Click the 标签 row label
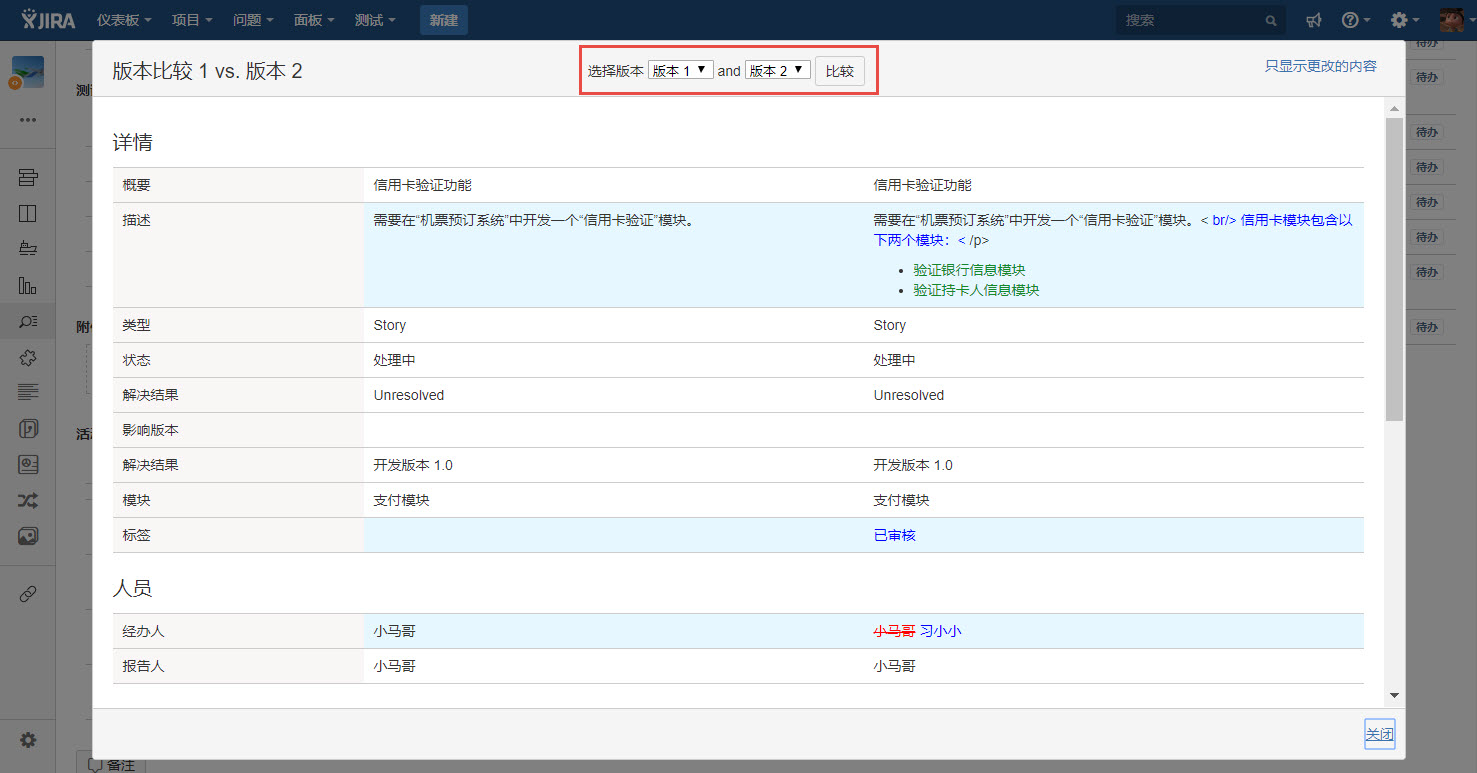This screenshot has height=773, width=1477. click(137, 535)
